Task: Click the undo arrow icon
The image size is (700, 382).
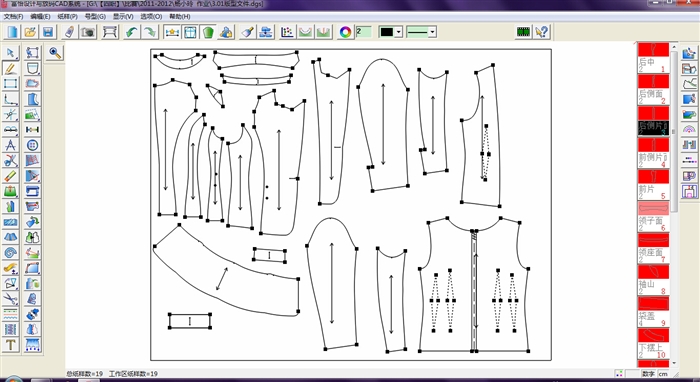Action: 132,32
